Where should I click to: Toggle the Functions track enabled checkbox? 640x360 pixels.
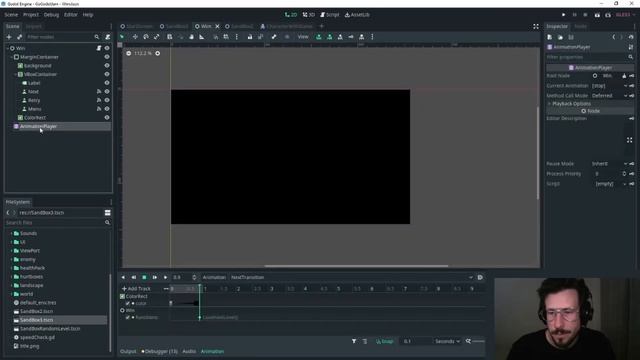click(x=128, y=318)
